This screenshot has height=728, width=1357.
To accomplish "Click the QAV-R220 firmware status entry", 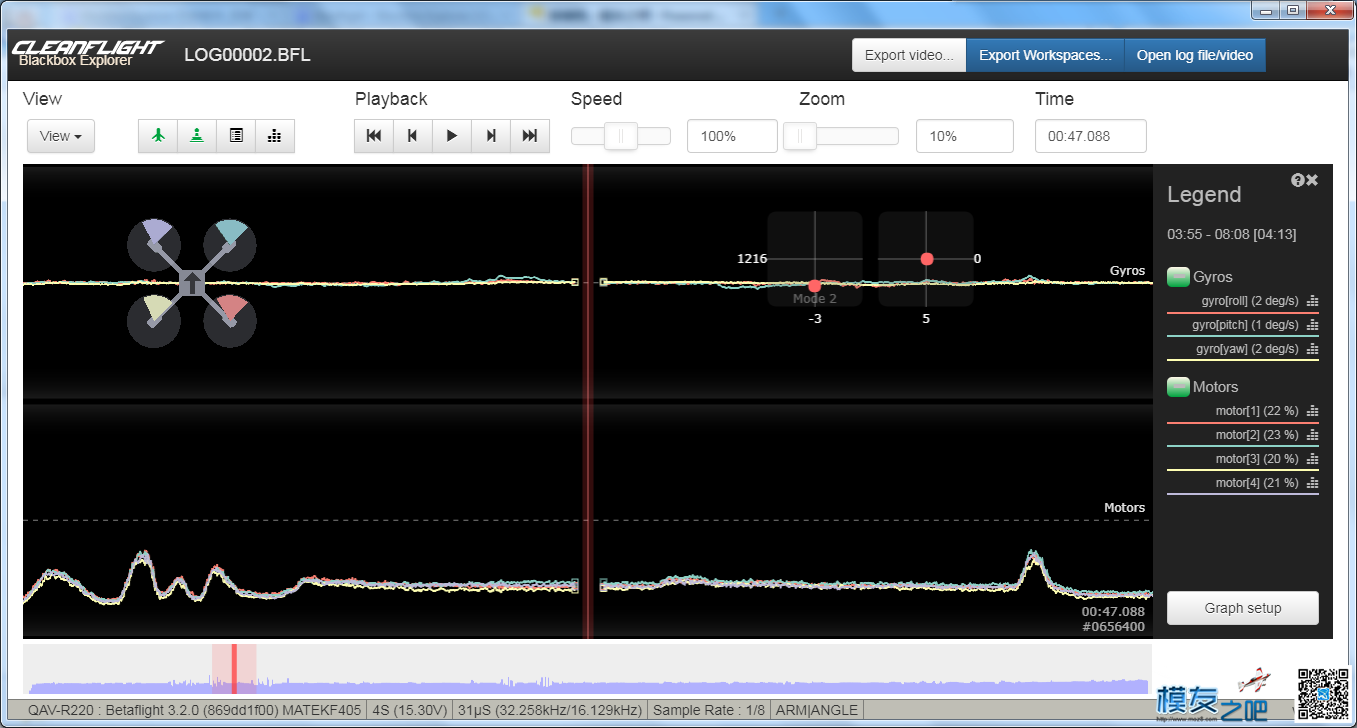I will coord(194,710).
